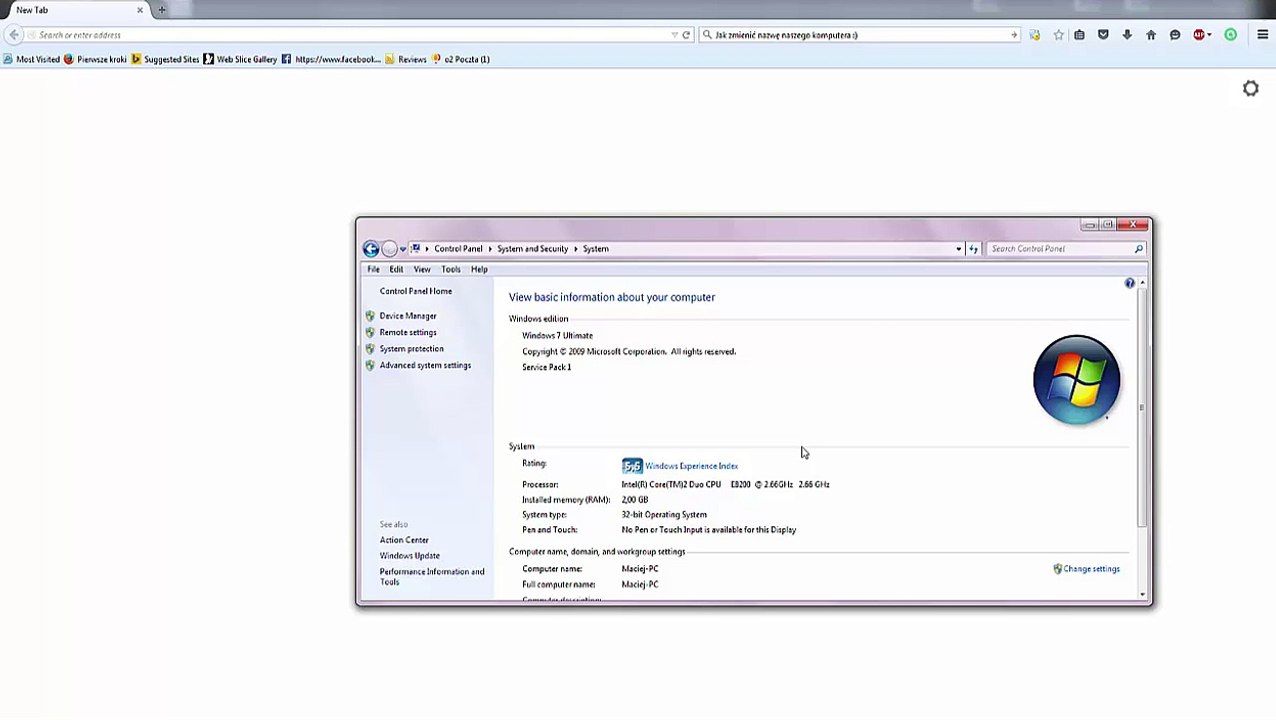Click System and Security breadcrumb

(x=532, y=249)
